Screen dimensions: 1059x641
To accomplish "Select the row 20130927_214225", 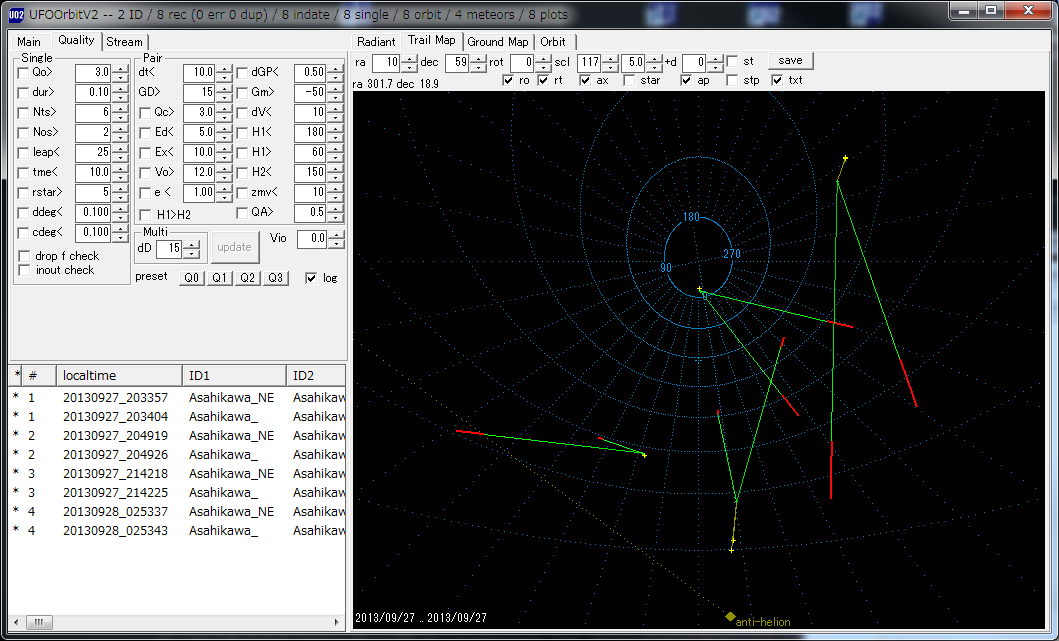I will (177, 492).
